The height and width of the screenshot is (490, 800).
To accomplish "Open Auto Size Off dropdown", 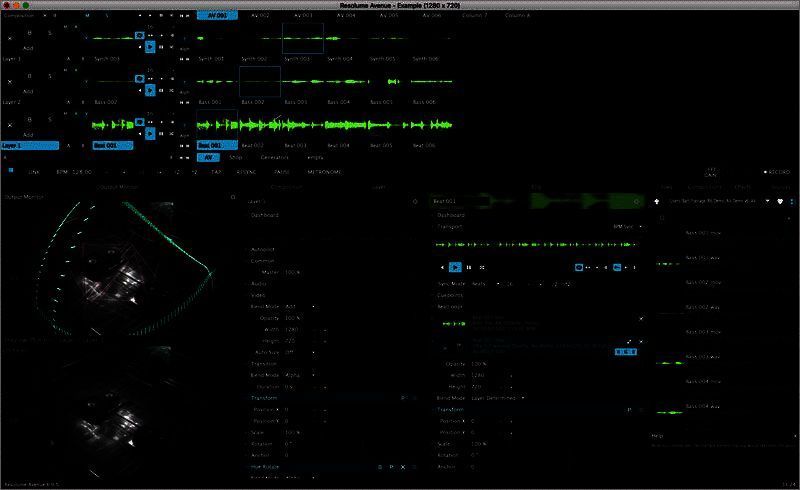I will click(x=300, y=353).
